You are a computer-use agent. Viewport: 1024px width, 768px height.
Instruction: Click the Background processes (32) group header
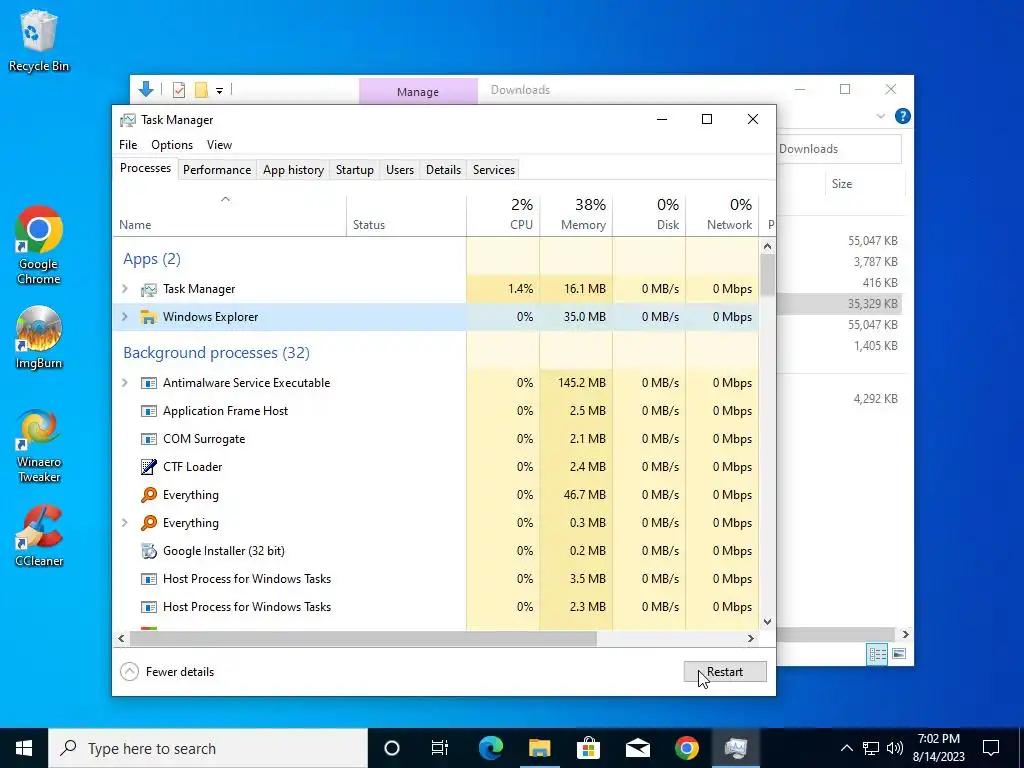[x=216, y=353]
